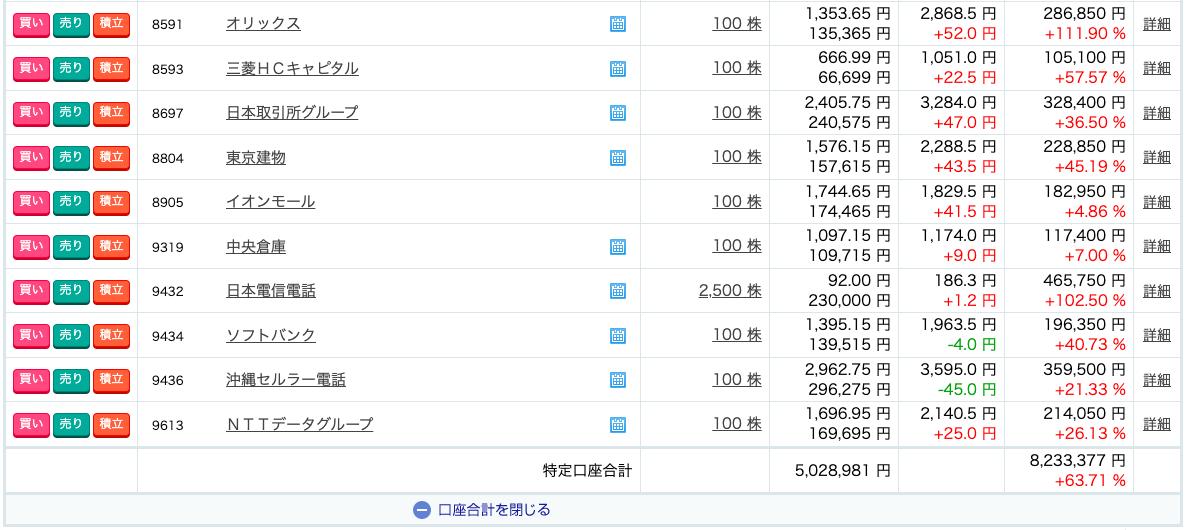The height and width of the screenshot is (530, 1187).
Task: Open オリックス stock name link
Action: point(263,23)
